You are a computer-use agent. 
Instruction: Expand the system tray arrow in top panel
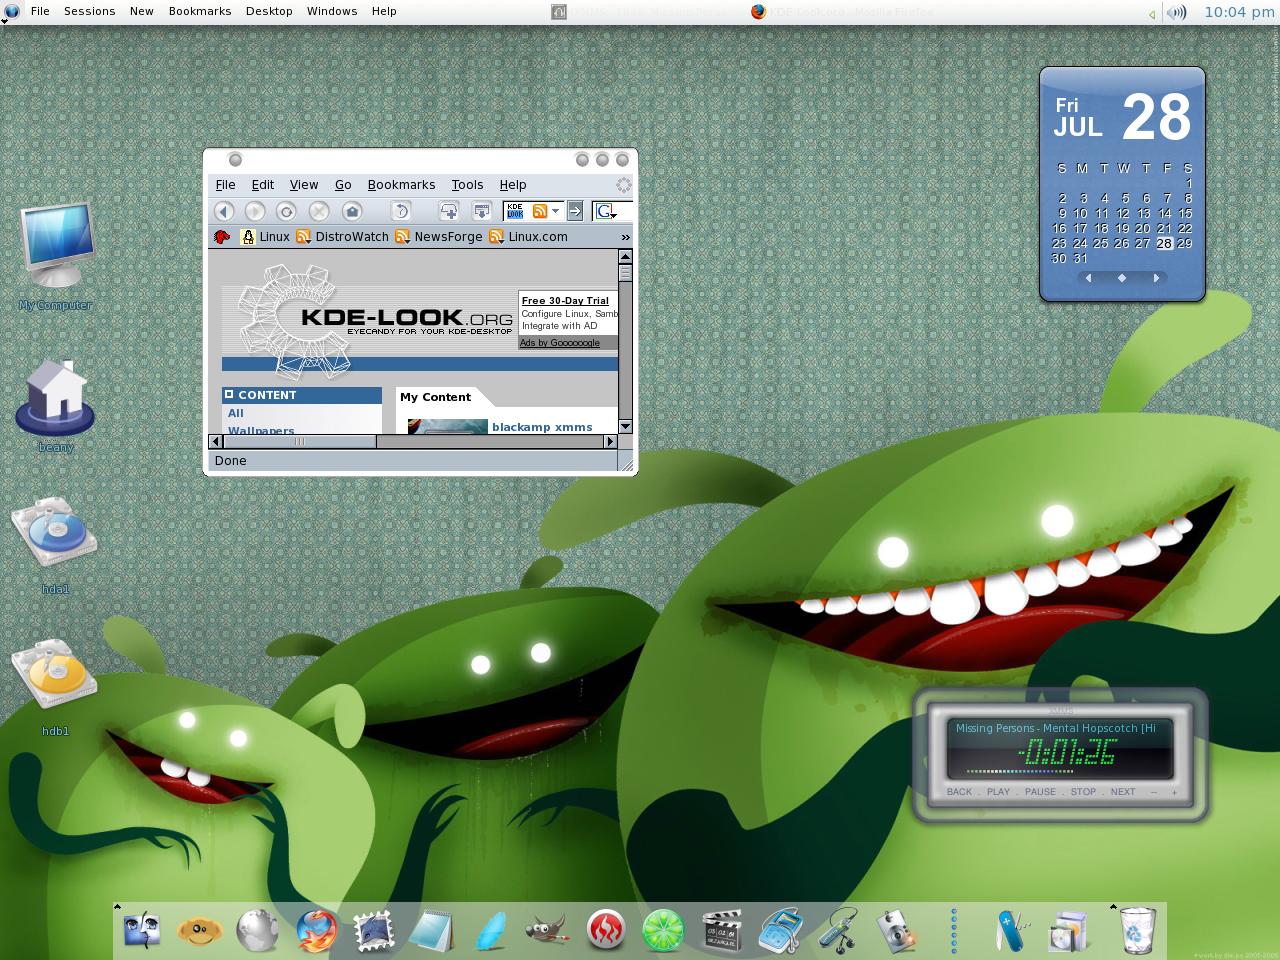(x=1152, y=13)
